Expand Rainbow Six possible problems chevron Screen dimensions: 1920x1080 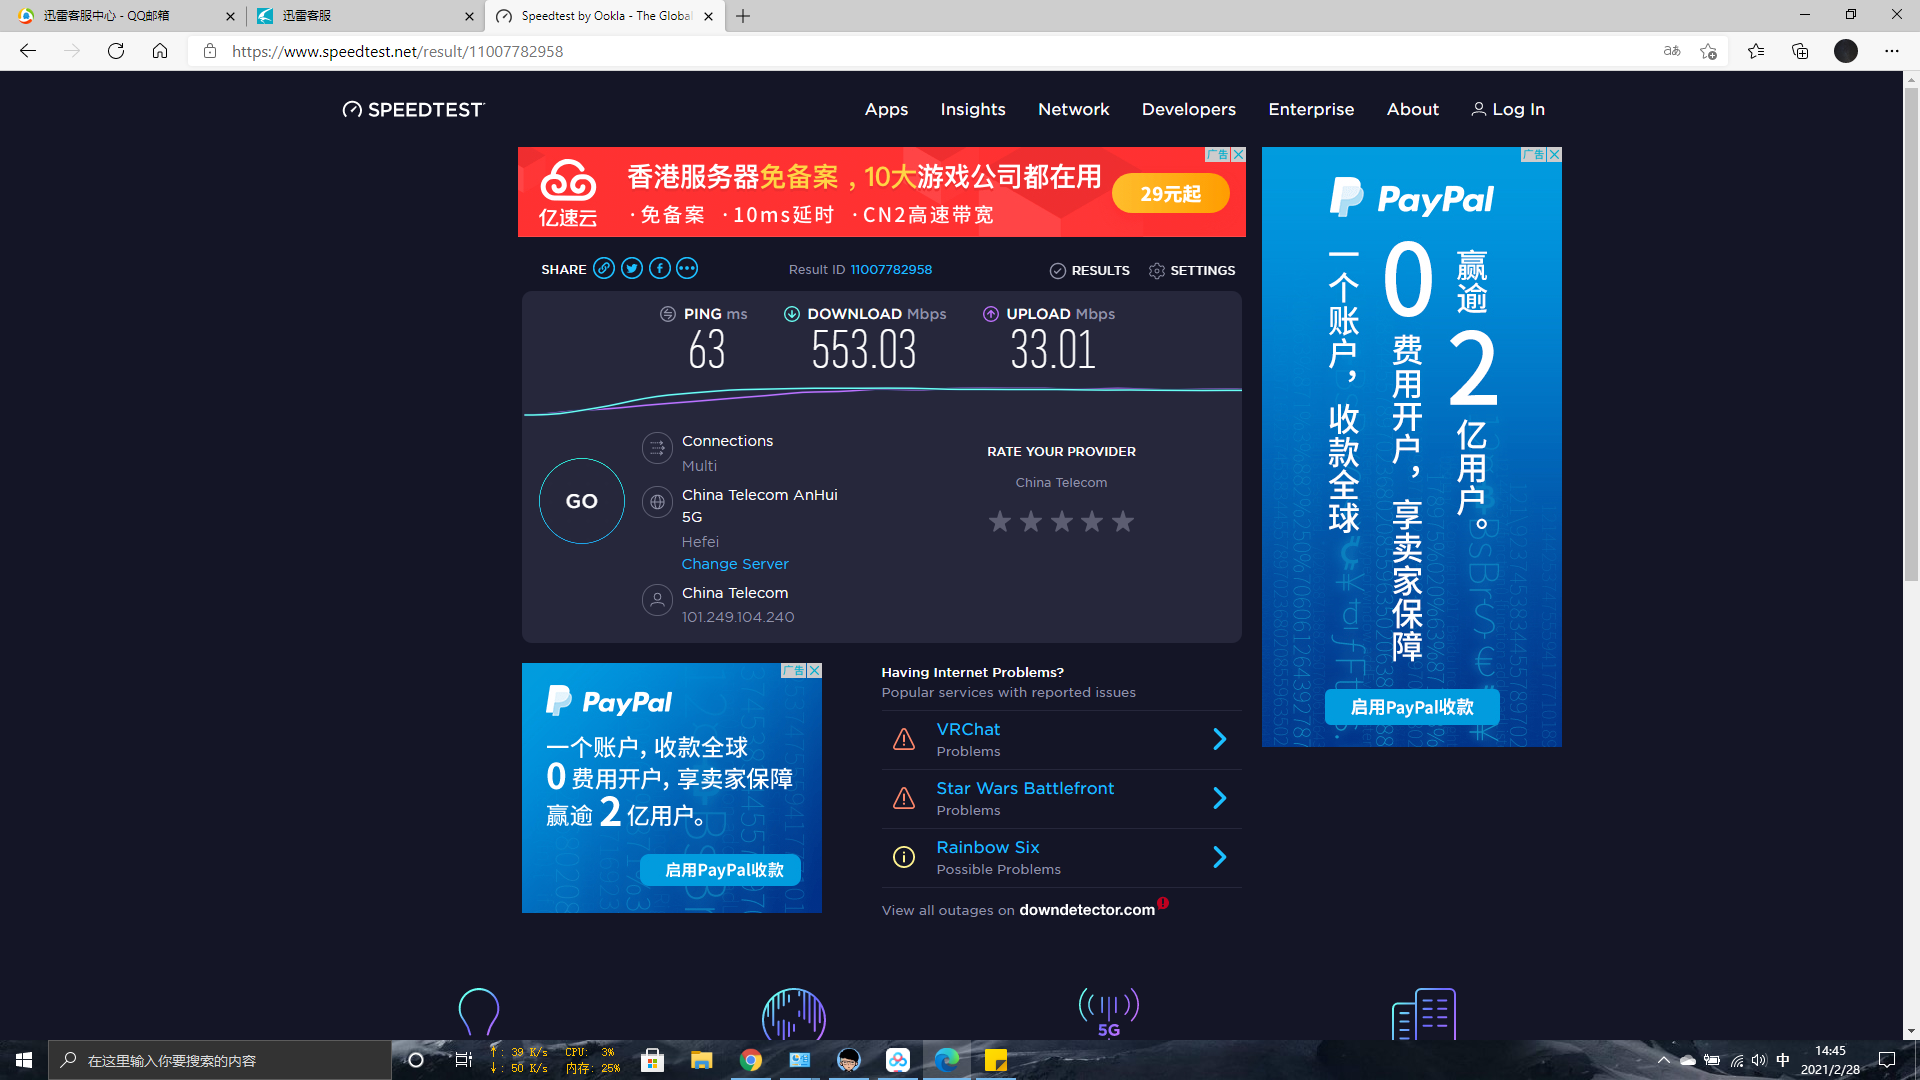1219,857
